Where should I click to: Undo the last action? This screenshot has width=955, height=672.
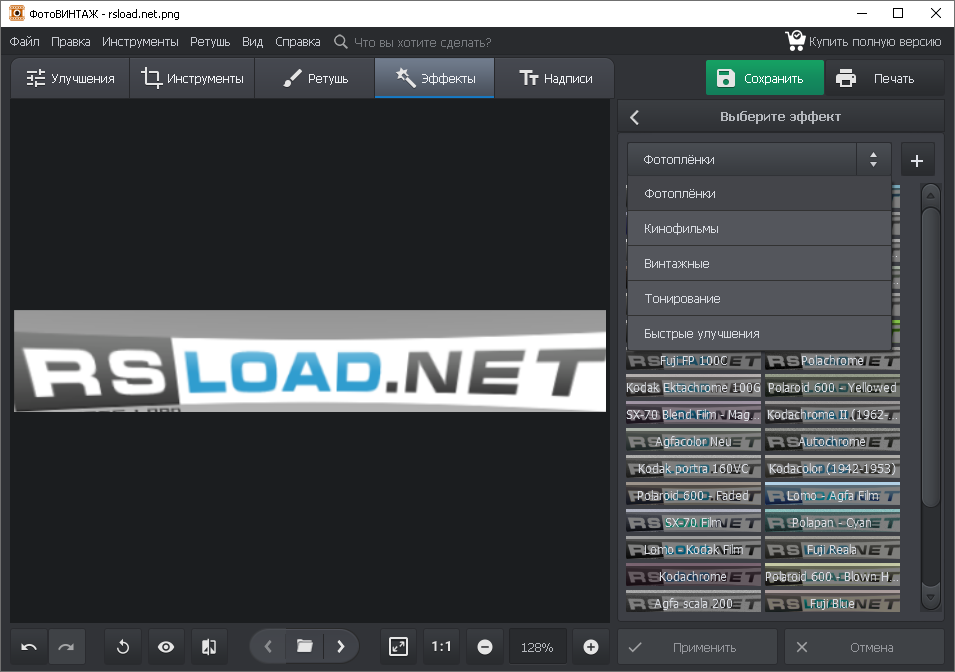pos(29,646)
